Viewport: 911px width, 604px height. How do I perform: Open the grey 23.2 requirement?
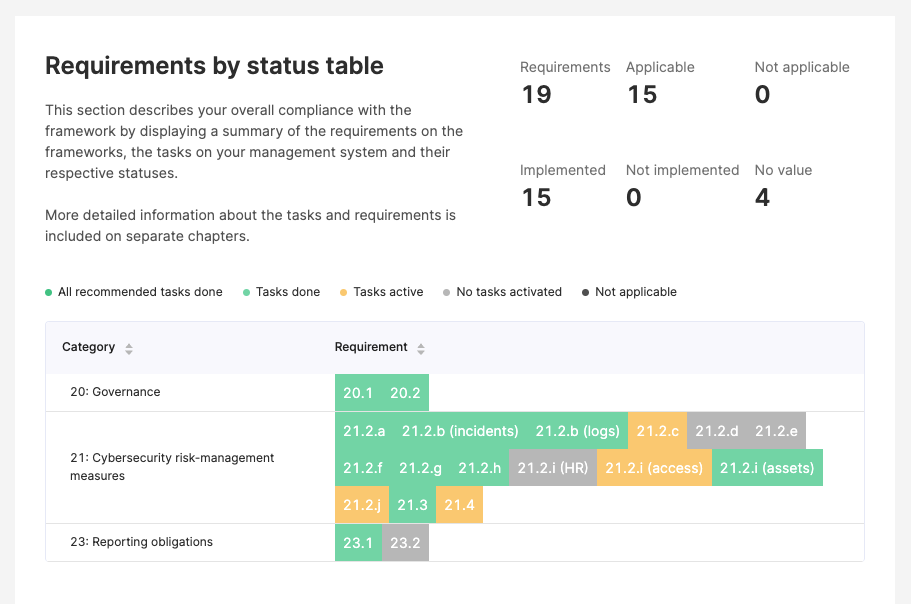tap(405, 543)
